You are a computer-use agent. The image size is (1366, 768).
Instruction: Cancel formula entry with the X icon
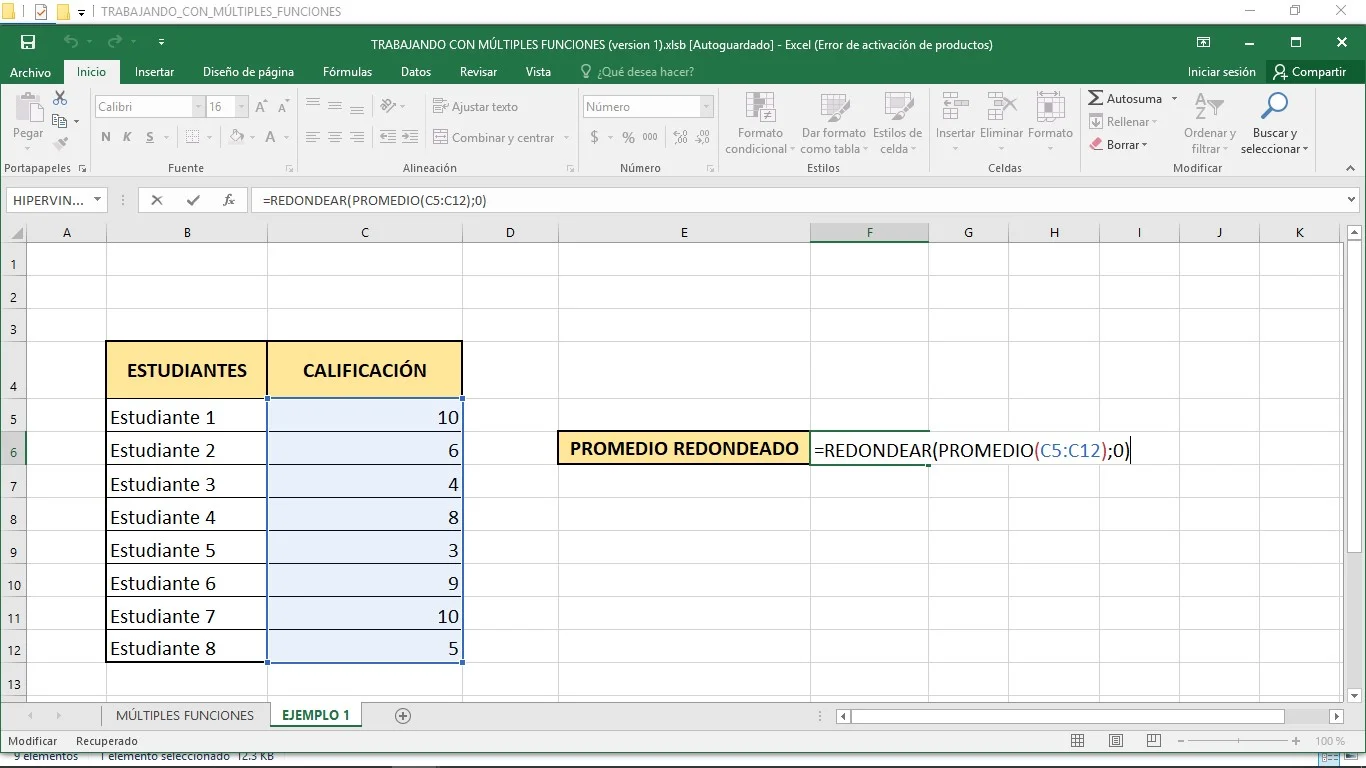click(157, 200)
